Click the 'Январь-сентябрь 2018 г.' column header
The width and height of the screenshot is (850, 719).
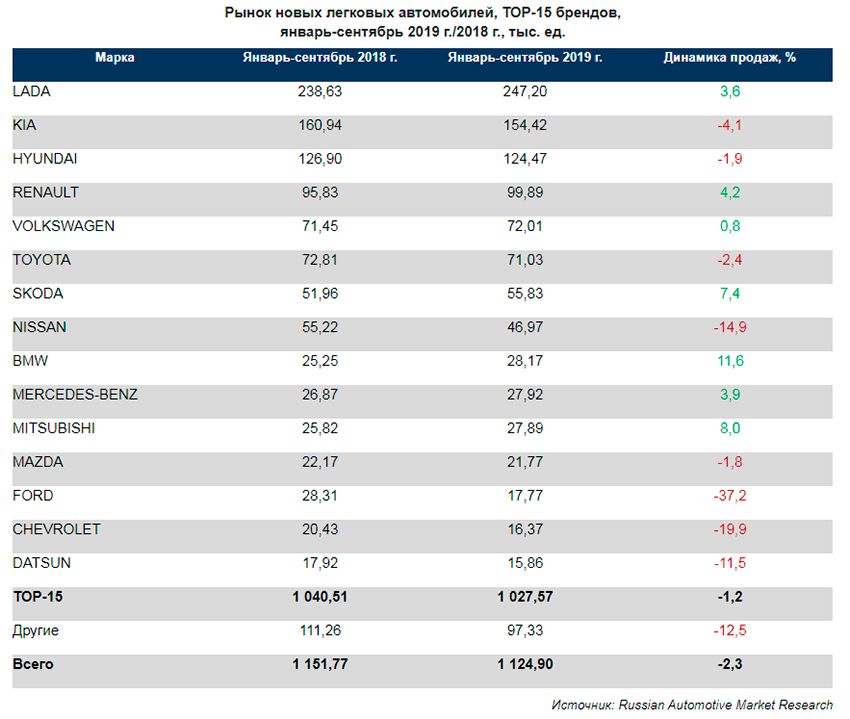tap(320, 57)
